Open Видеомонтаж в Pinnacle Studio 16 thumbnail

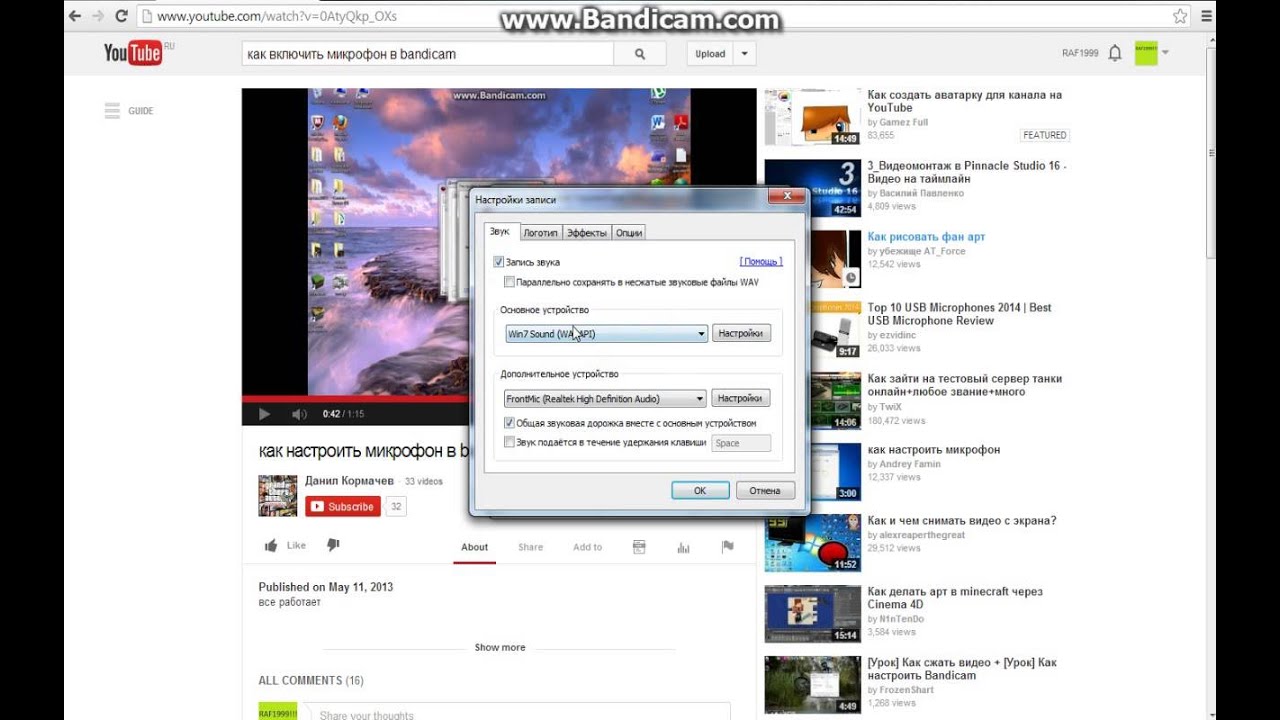click(812, 188)
